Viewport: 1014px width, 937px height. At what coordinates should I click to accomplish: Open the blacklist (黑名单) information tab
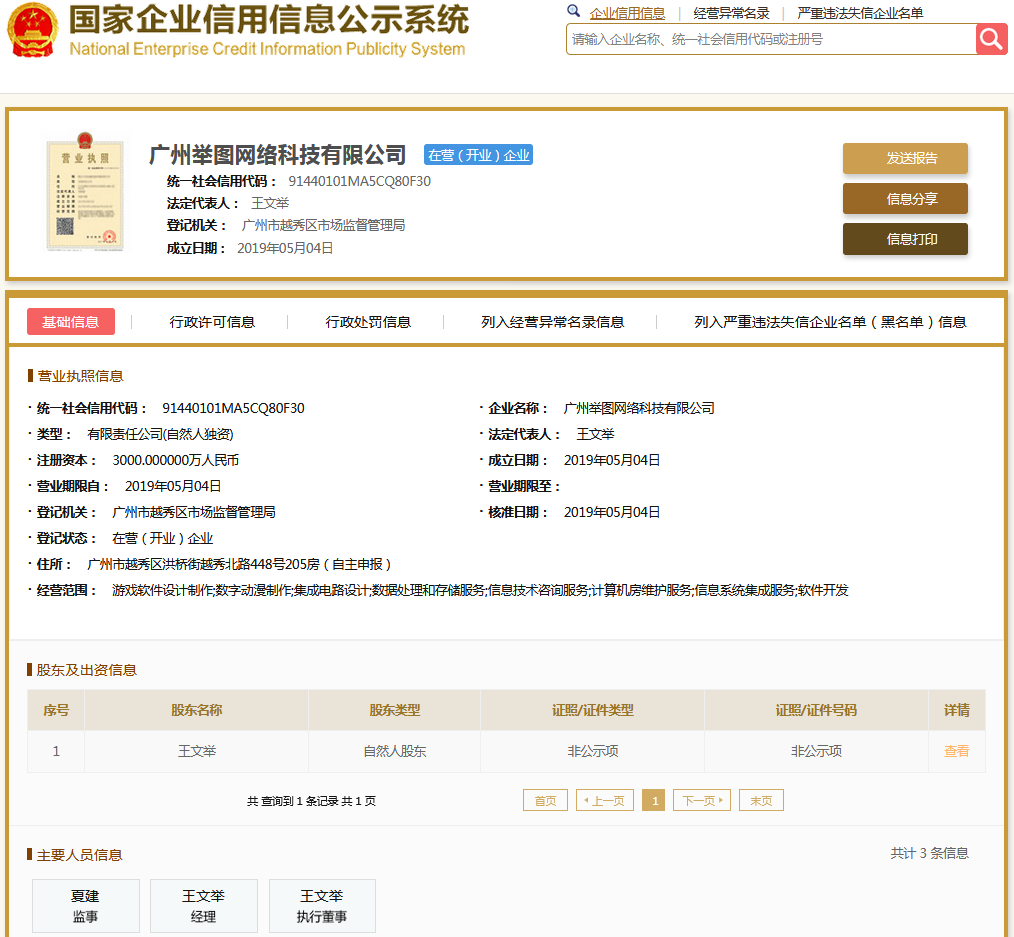(x=830, y=322)
